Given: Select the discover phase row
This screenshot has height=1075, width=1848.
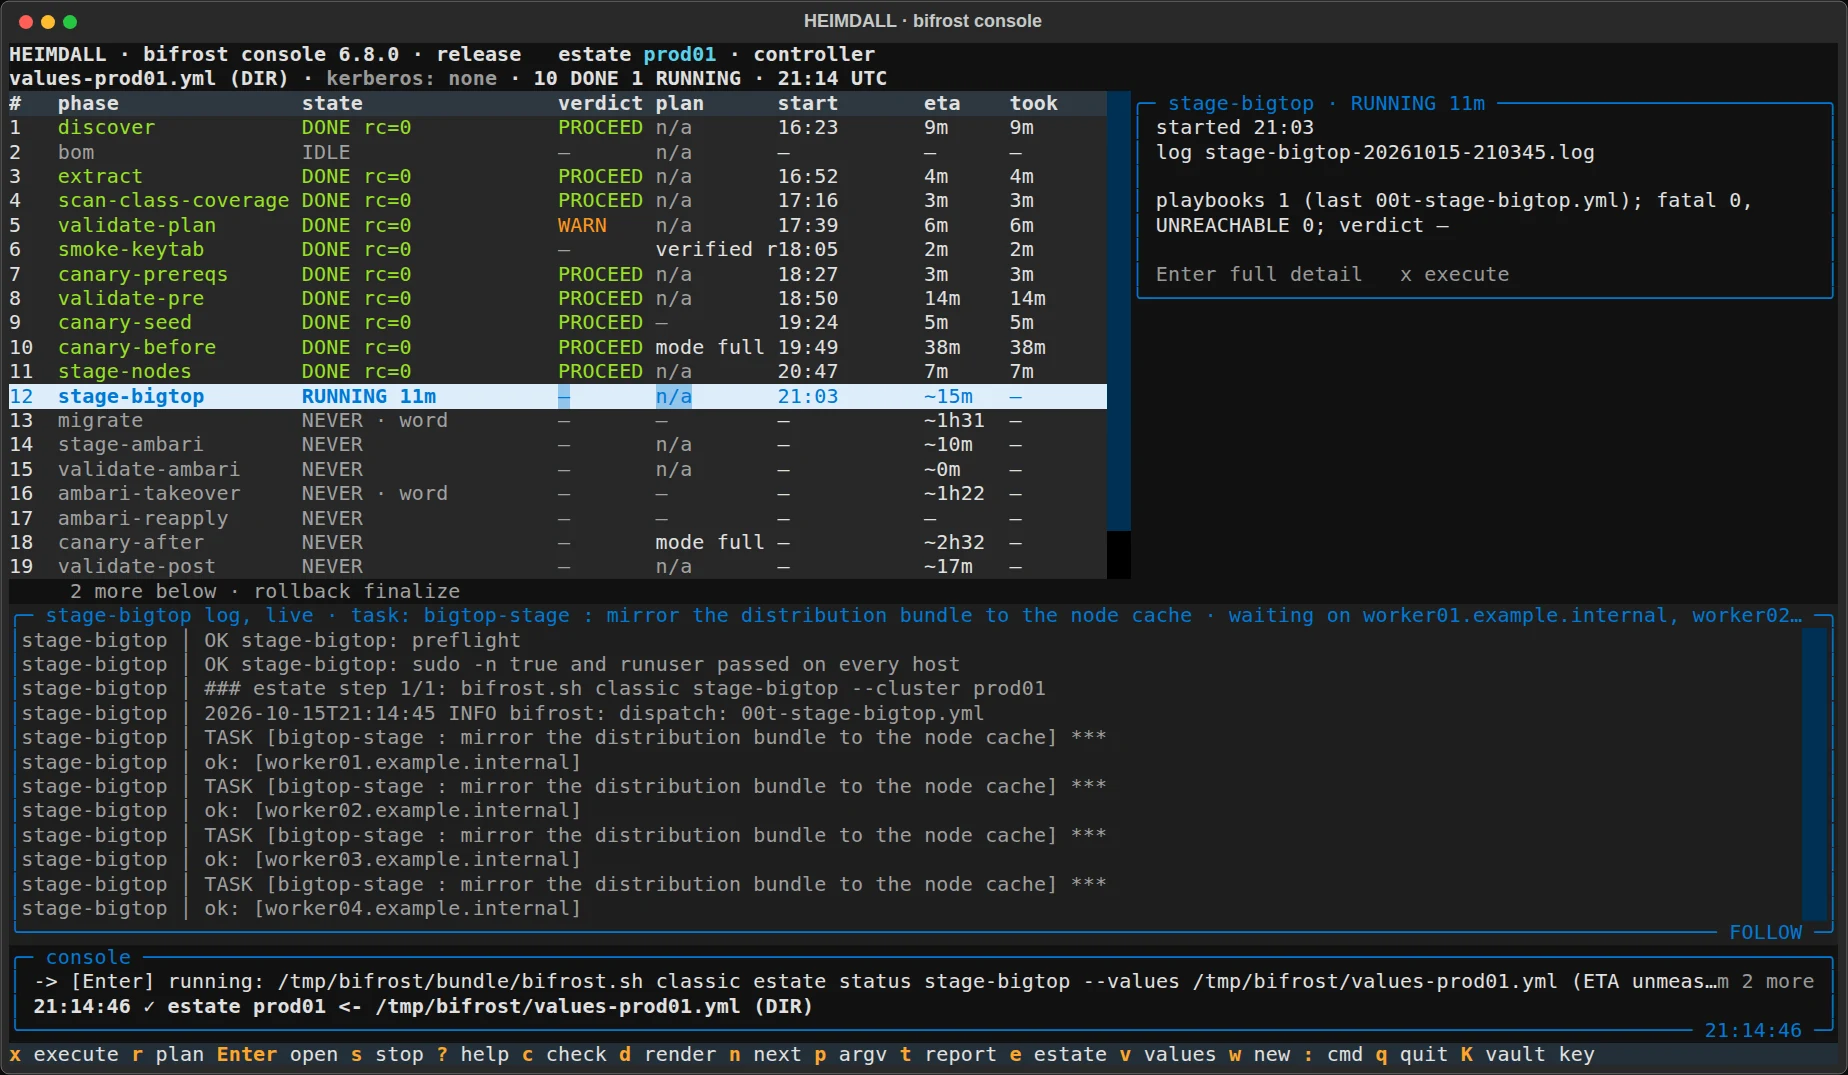Looking at the screenshot, I should click(x=557, y=128).
